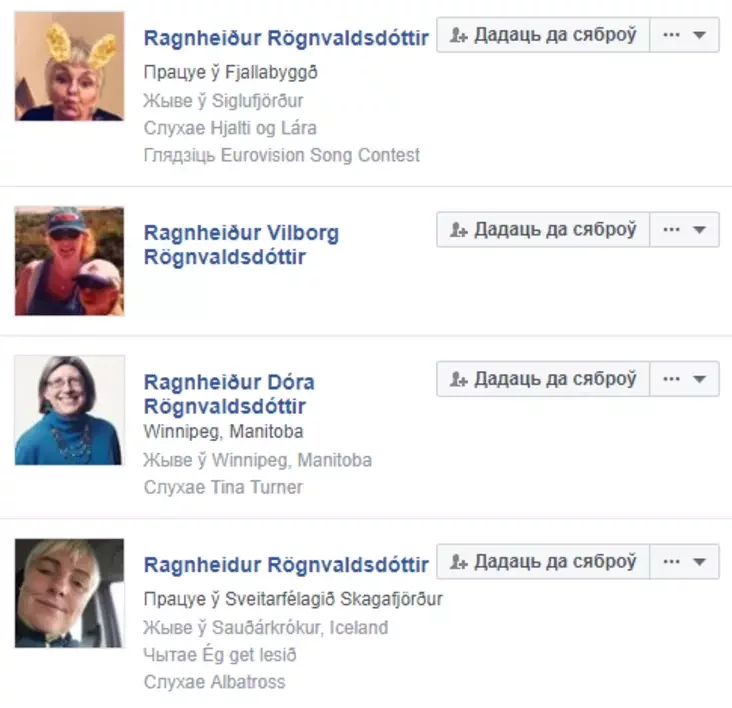Screen dimensions: 732x708
Task: Click 'Дадаць да сяброў' for Ragnheiður Vilborg
Action: pyautogui.click(x=543, y=230)
